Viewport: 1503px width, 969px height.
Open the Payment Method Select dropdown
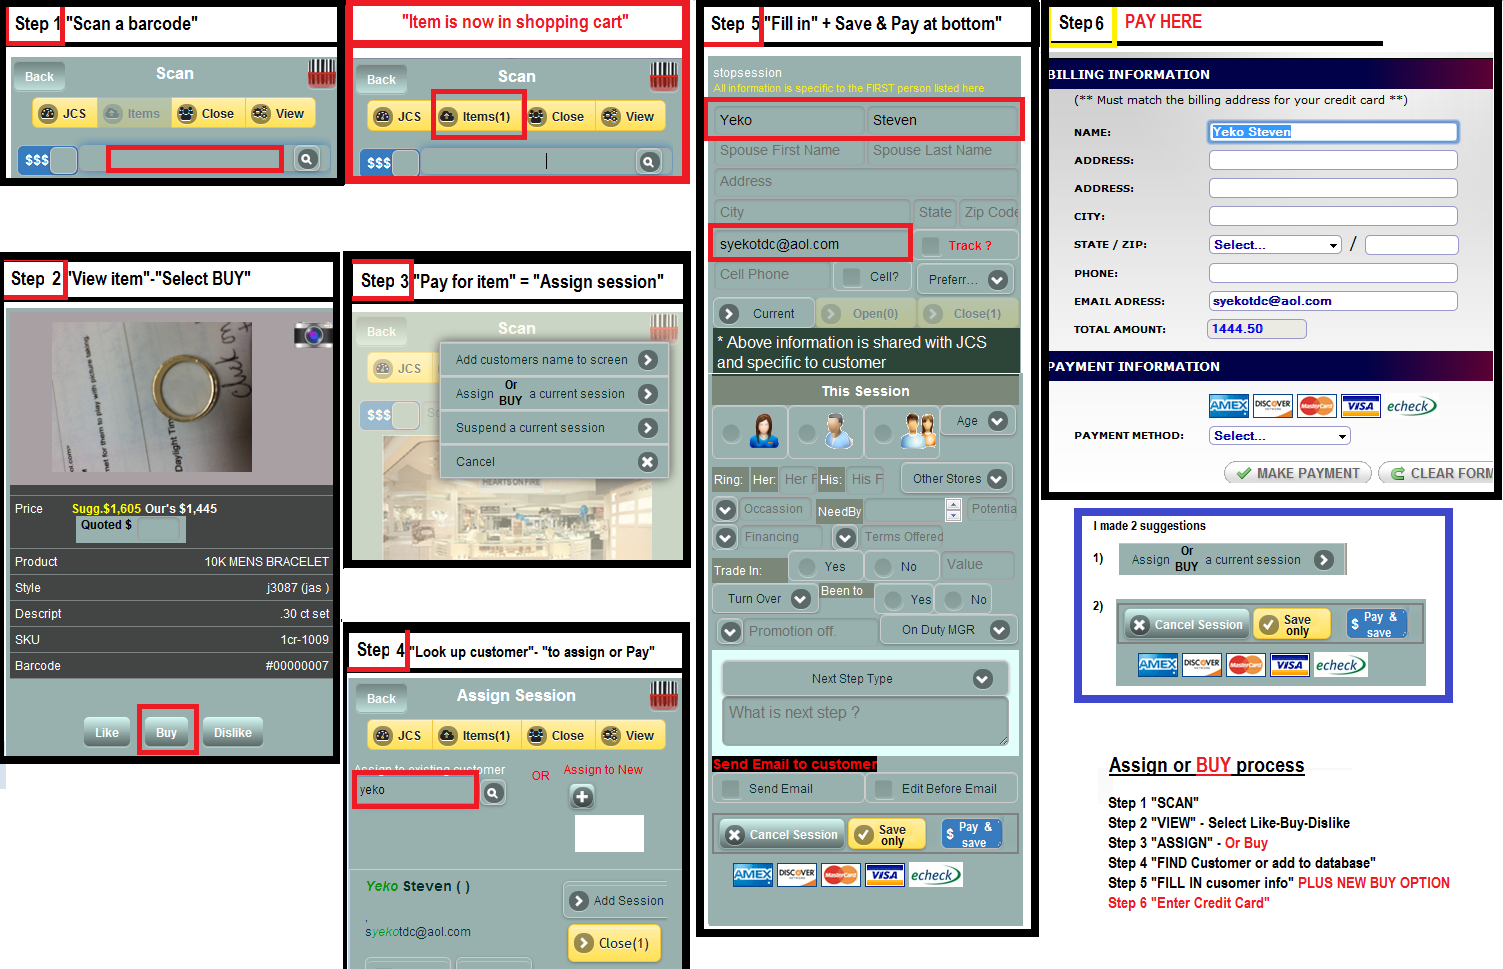[x=1280, y=435]
